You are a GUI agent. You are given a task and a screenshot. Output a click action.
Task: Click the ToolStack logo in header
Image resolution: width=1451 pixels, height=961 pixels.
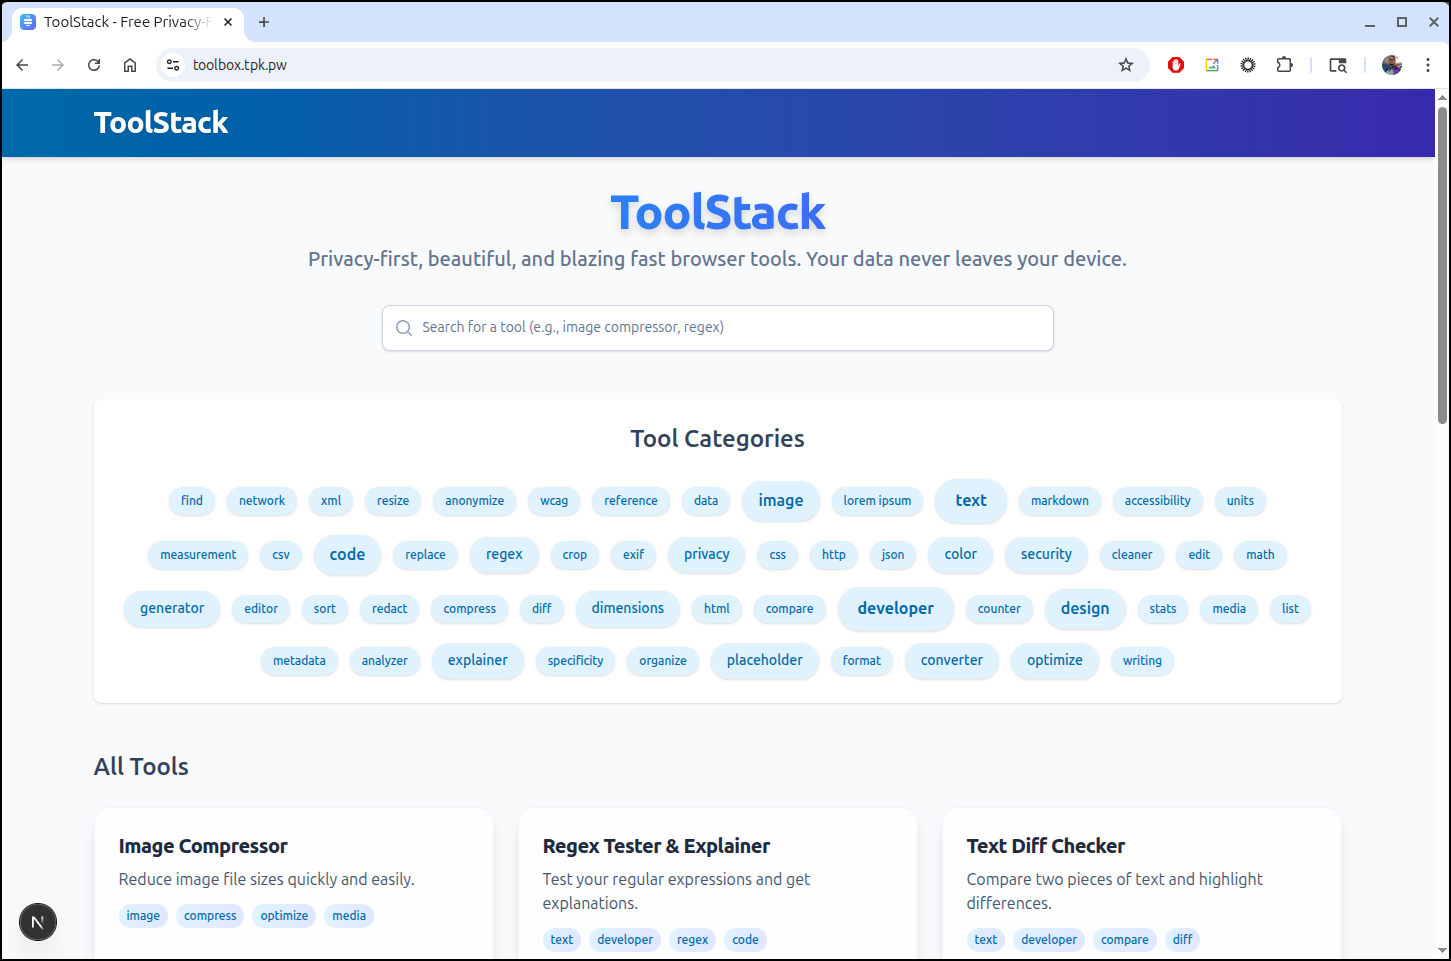161,123
